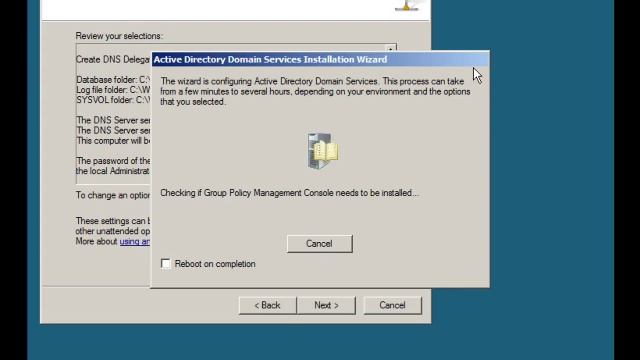Select the 'Checking if Group Policy Management Console' status text
This screenshot has width=640, height=360.
[289, 193]
